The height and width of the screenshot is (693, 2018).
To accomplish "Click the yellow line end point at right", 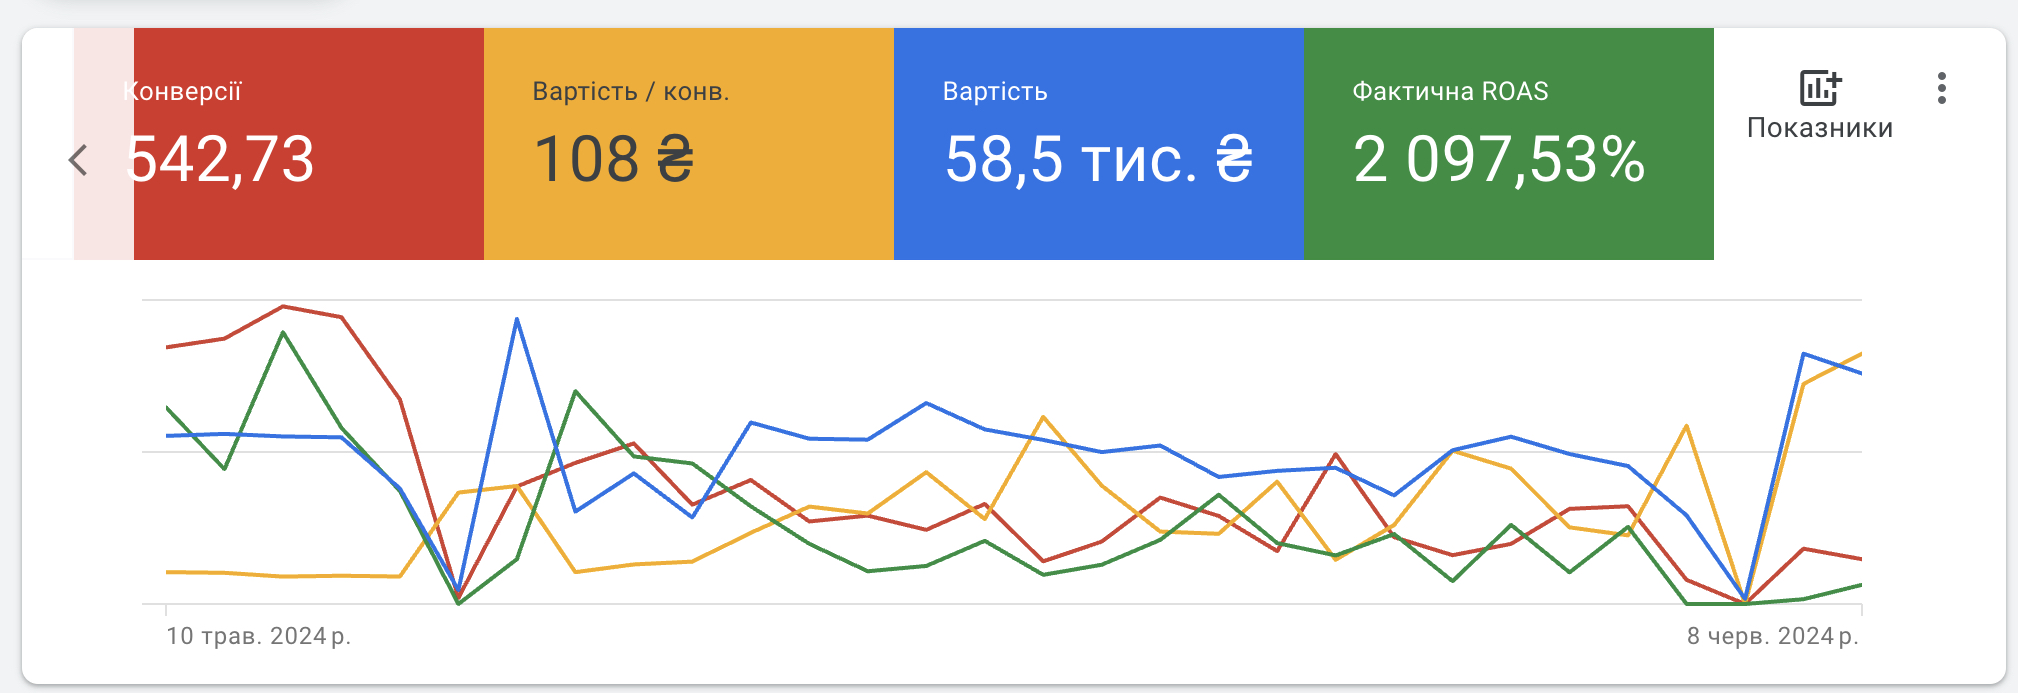I will (x=1860, y=354).
